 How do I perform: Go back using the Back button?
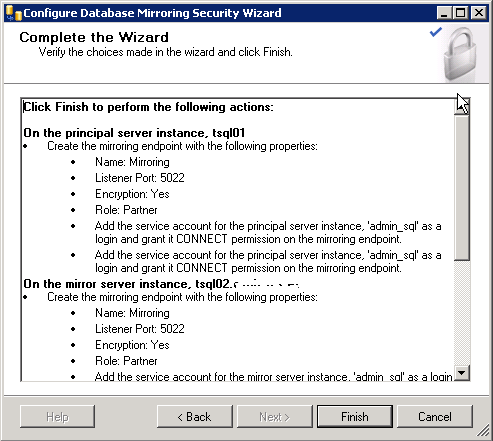coord(195,417)
